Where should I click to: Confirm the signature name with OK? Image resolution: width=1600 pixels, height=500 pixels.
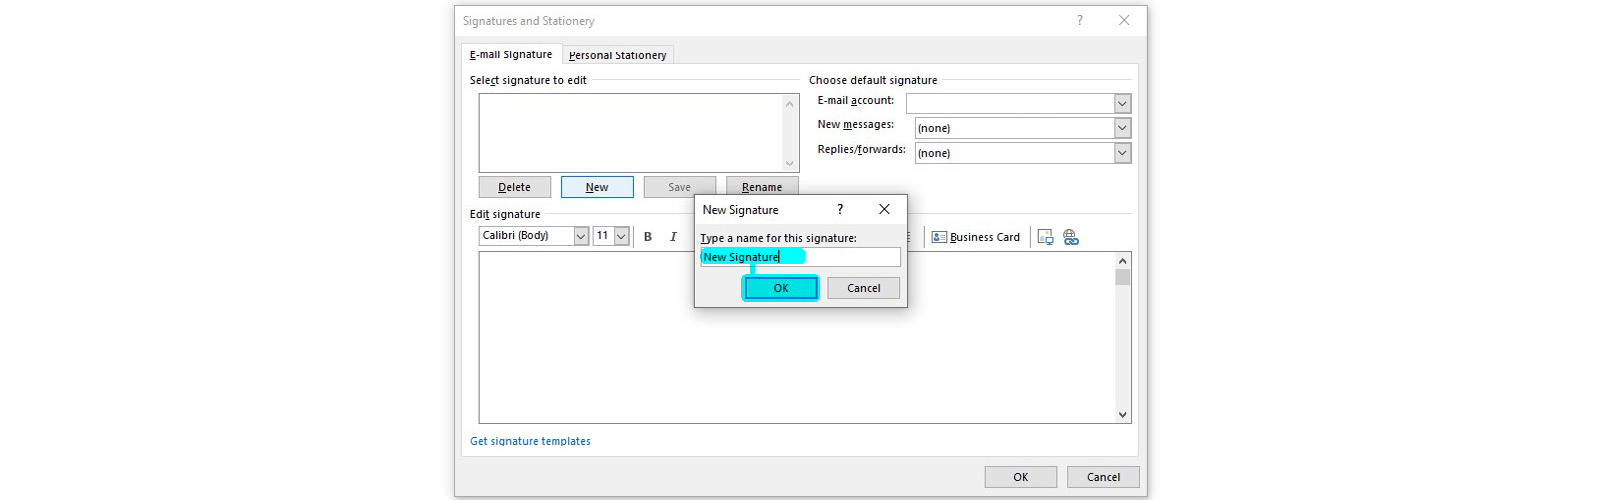(x=781, y=288)
